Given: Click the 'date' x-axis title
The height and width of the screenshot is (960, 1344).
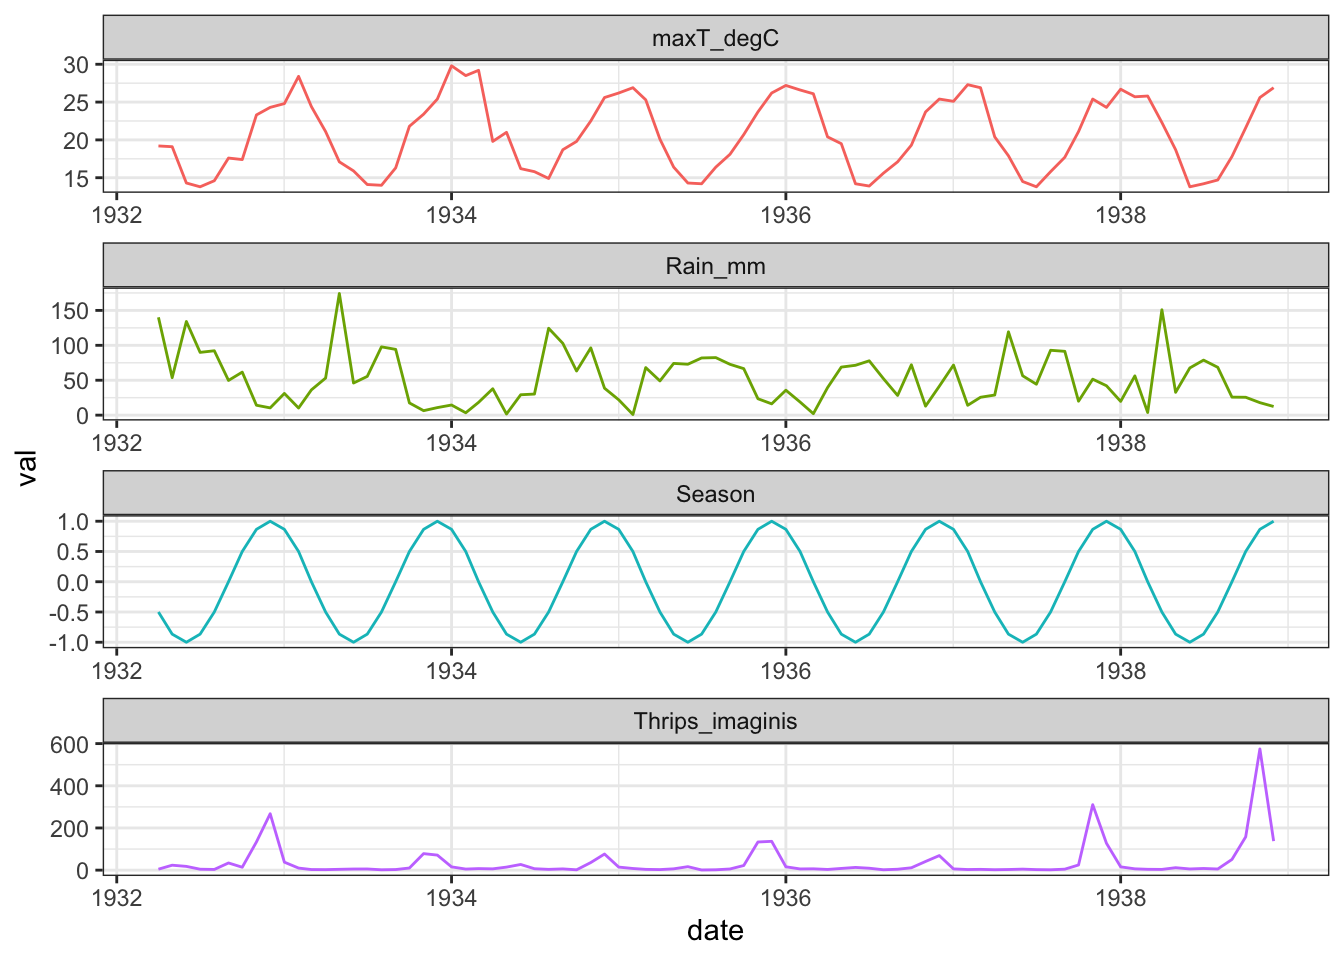Looking at the screenshot, I should click(715, 931).
